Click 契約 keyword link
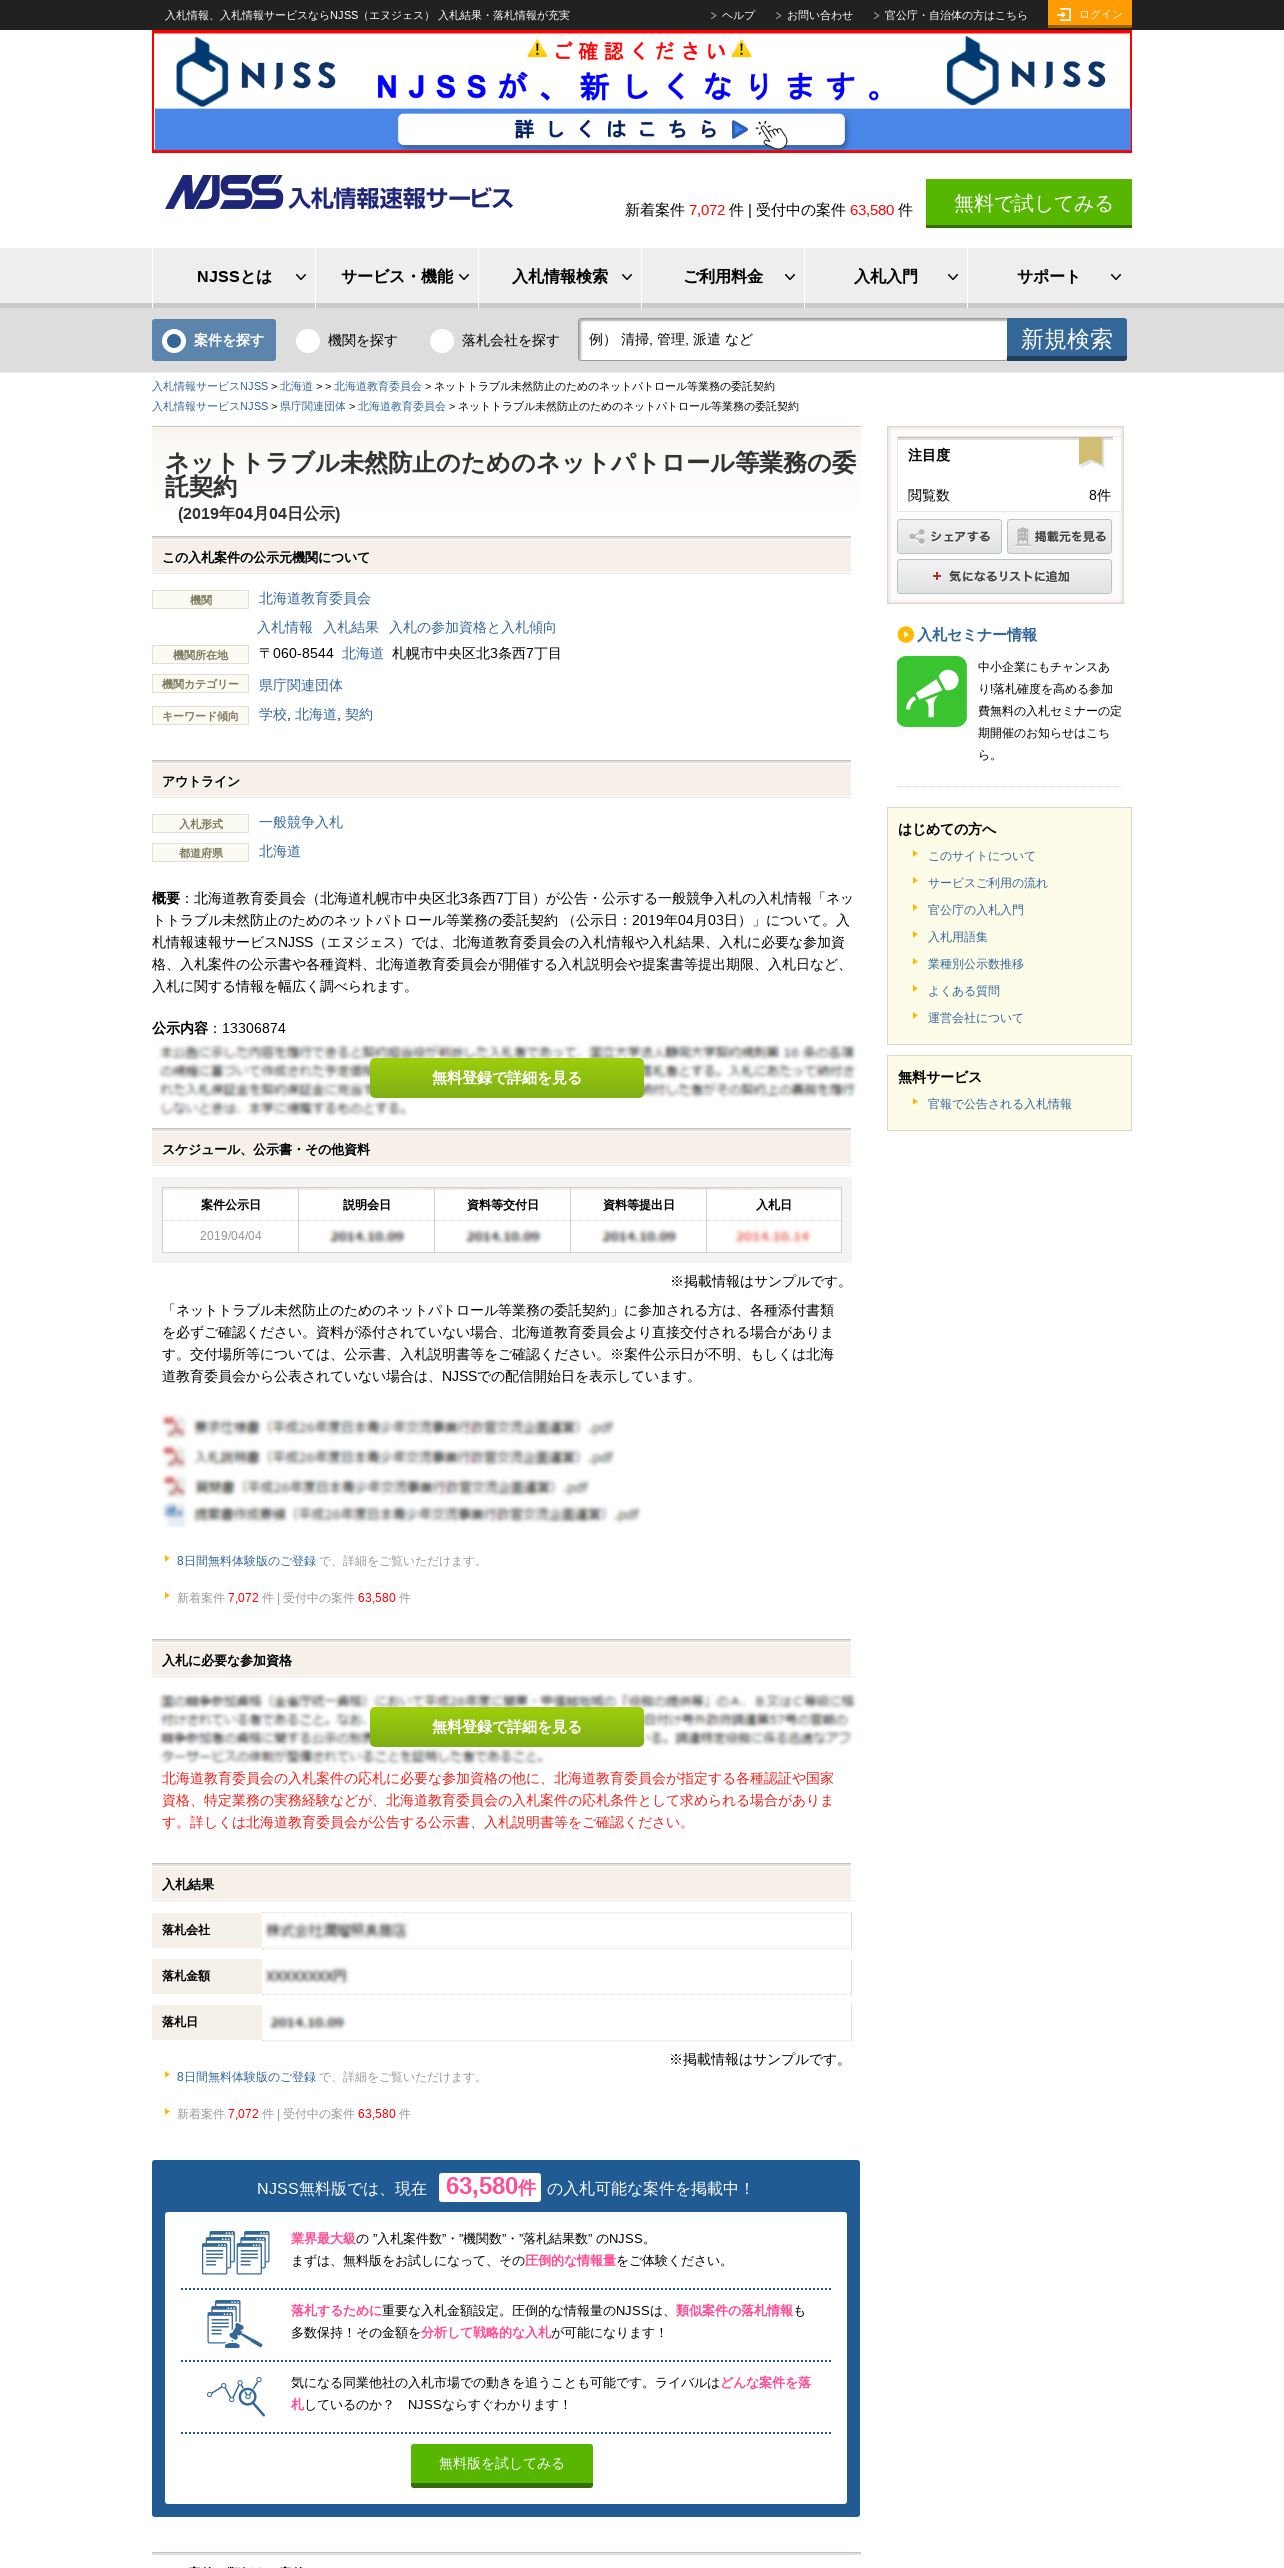The image size is (1284, 2568). (359, 714)
